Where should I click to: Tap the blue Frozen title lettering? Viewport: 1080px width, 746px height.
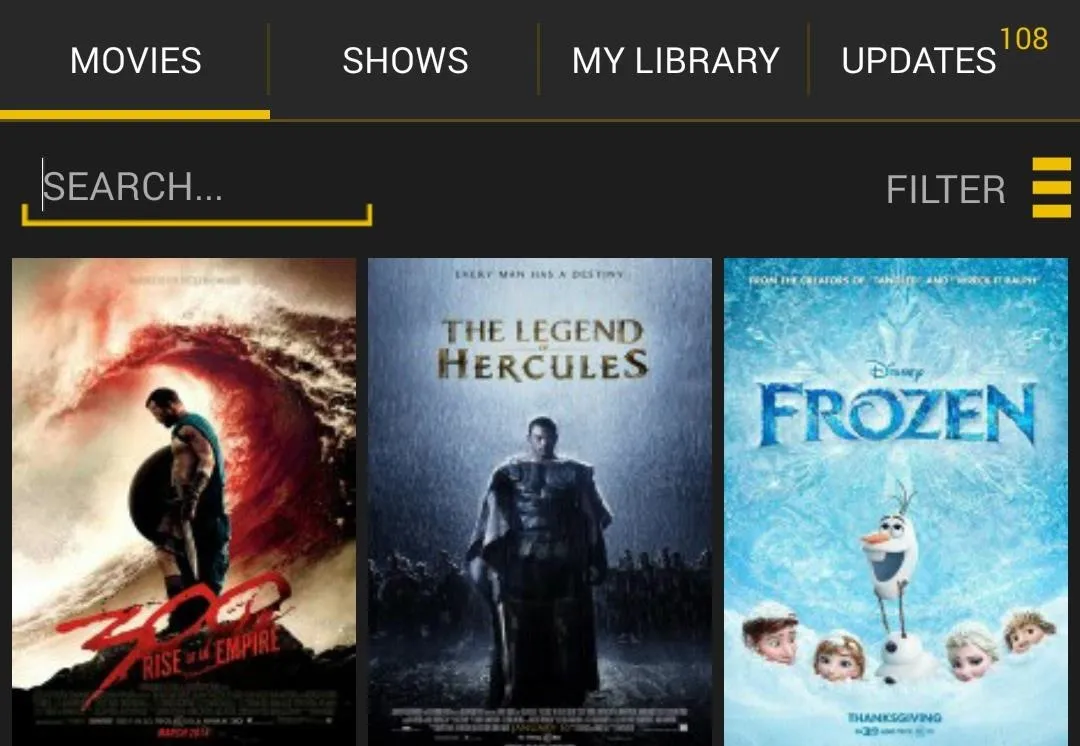tap(897, 415)
